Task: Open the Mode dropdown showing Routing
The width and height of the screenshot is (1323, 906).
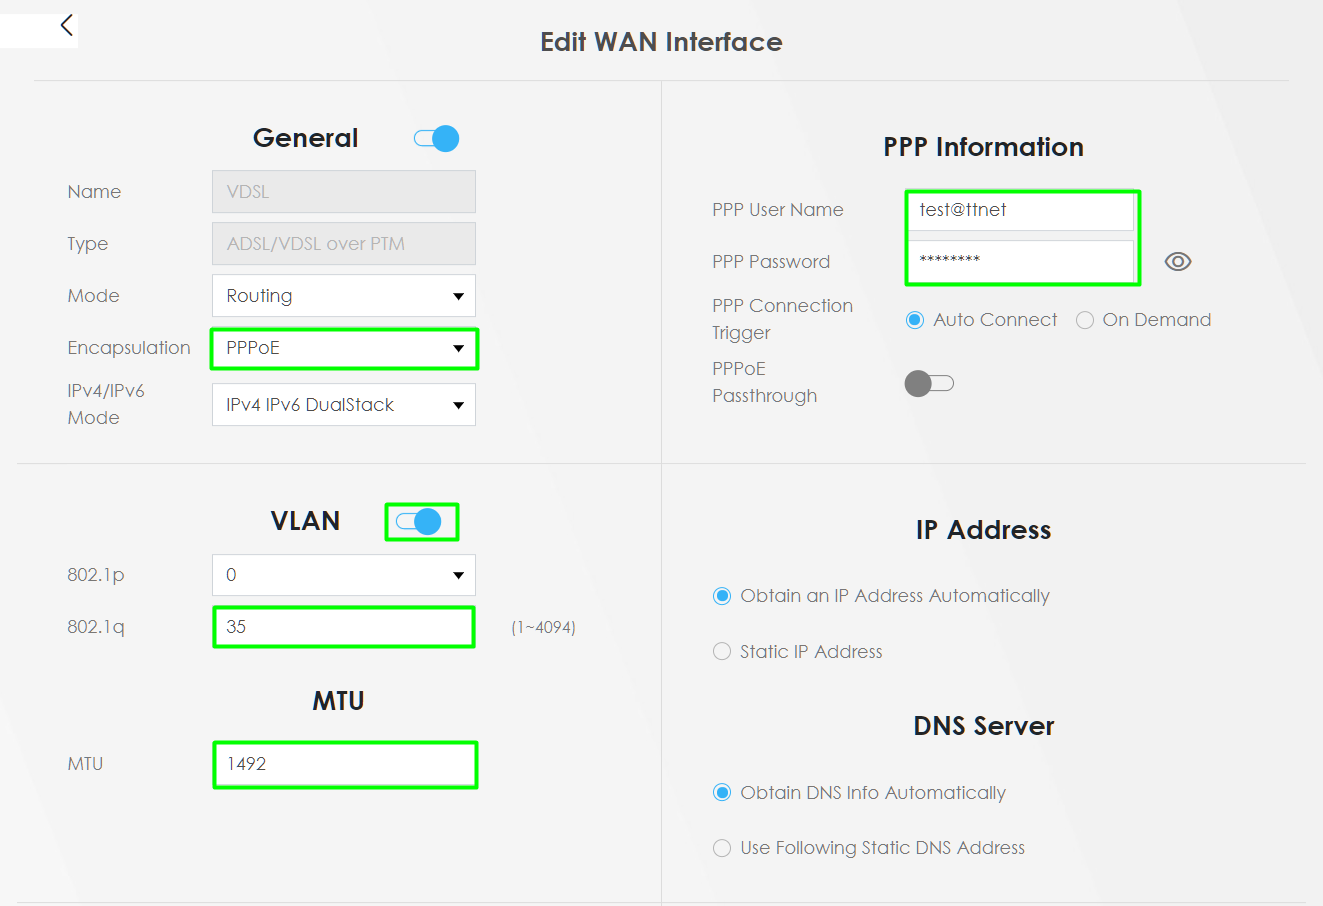Action: click(344, 296)
